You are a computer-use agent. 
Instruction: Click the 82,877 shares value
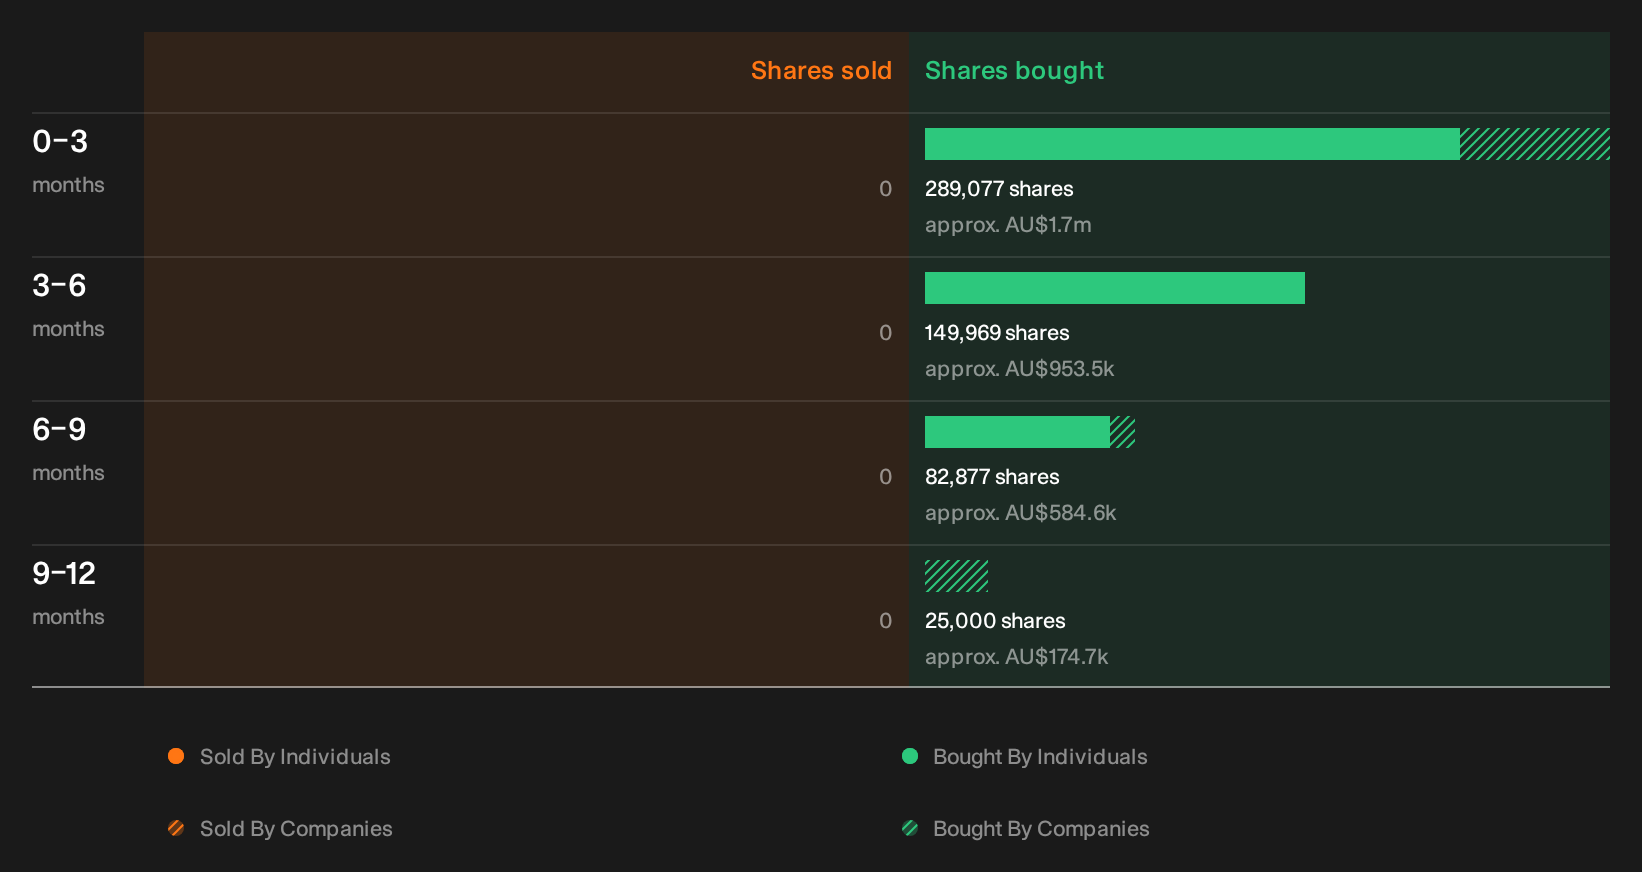992,477
